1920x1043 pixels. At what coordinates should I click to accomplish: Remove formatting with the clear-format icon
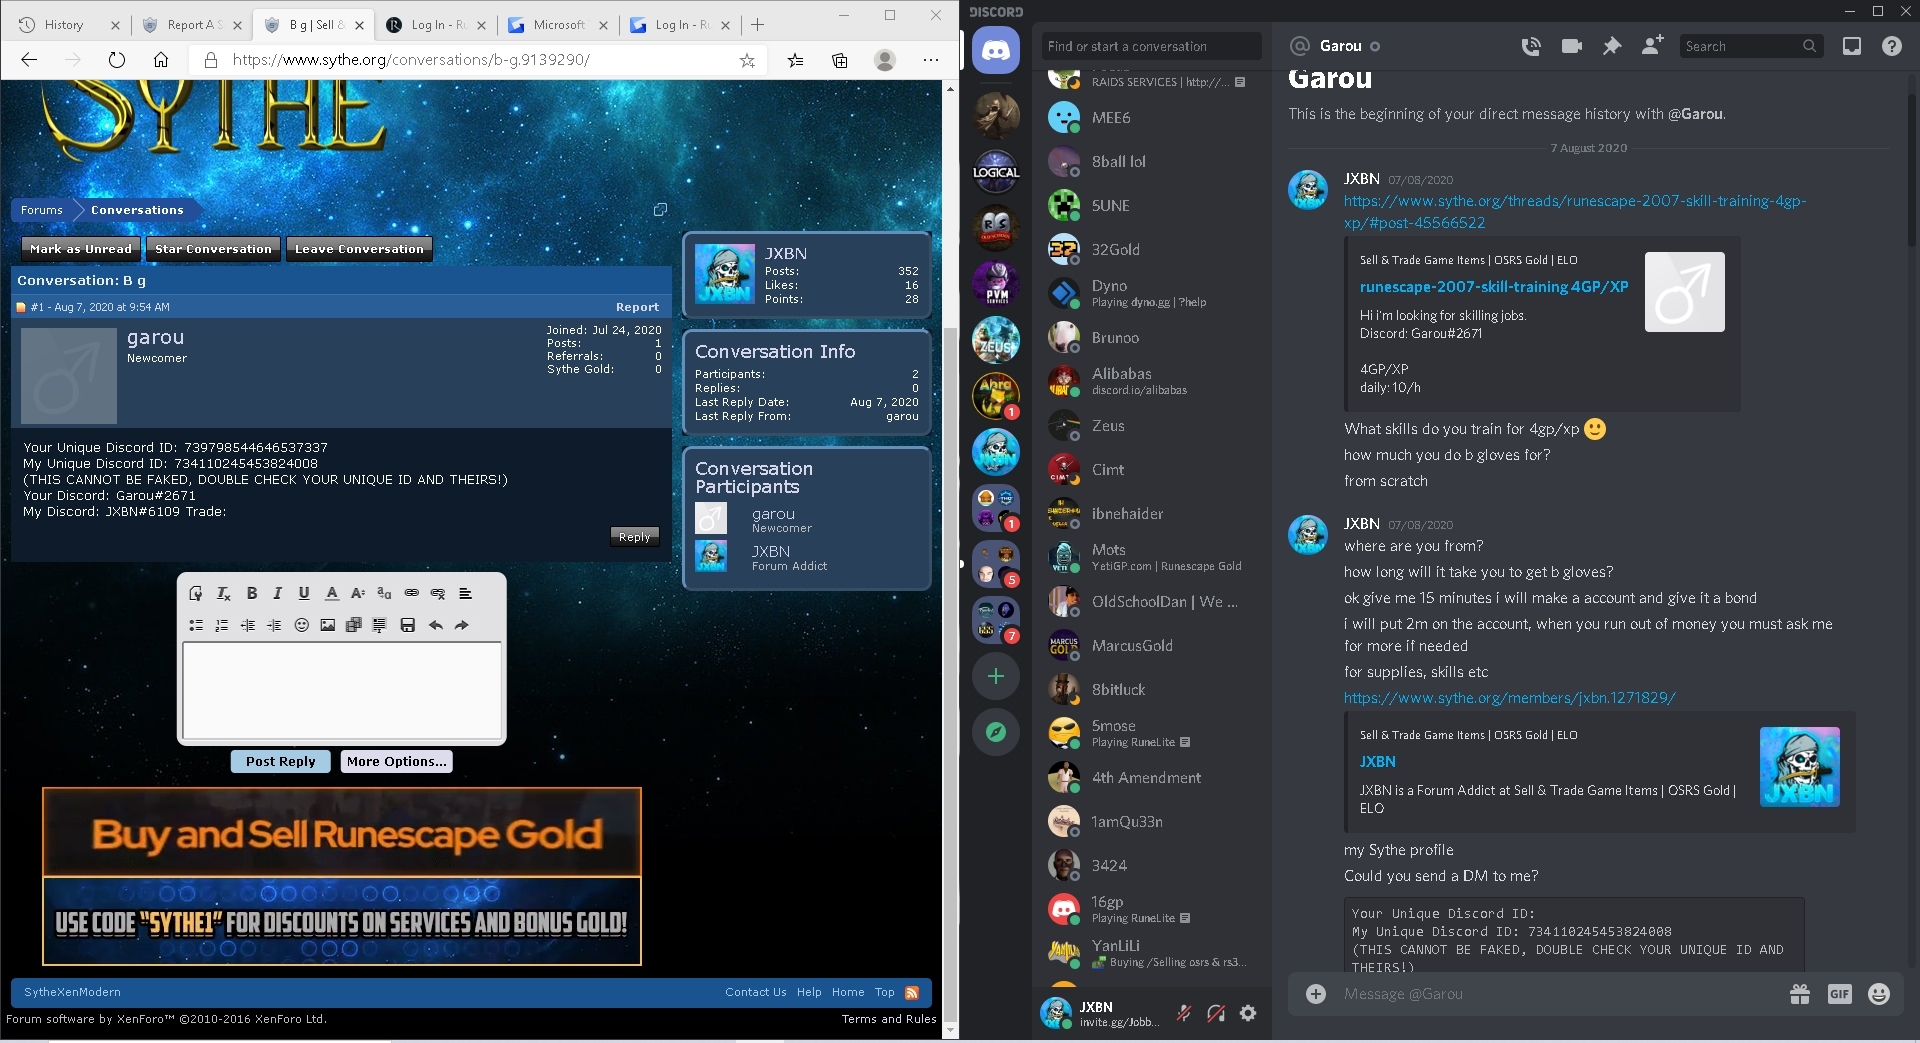[223, 593]
